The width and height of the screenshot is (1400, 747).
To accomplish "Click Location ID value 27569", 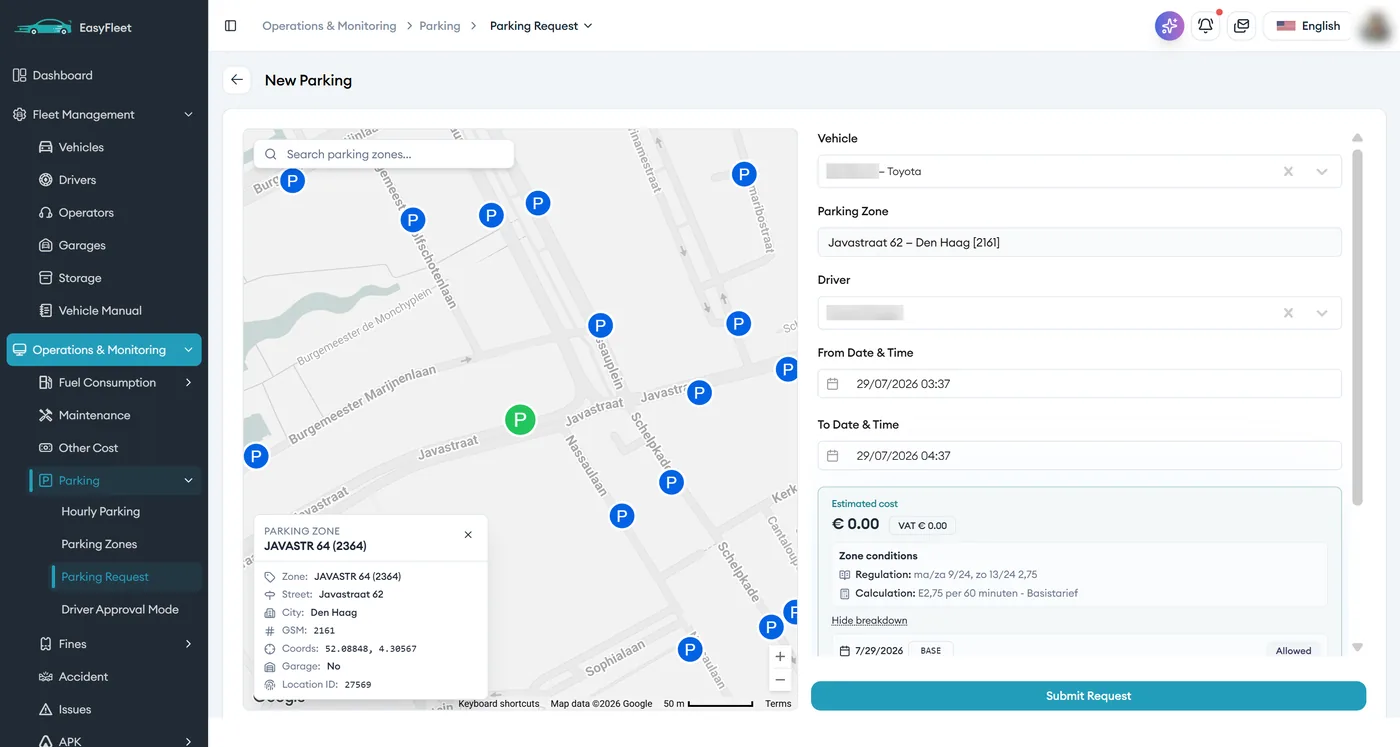I will tap(358, 685).
